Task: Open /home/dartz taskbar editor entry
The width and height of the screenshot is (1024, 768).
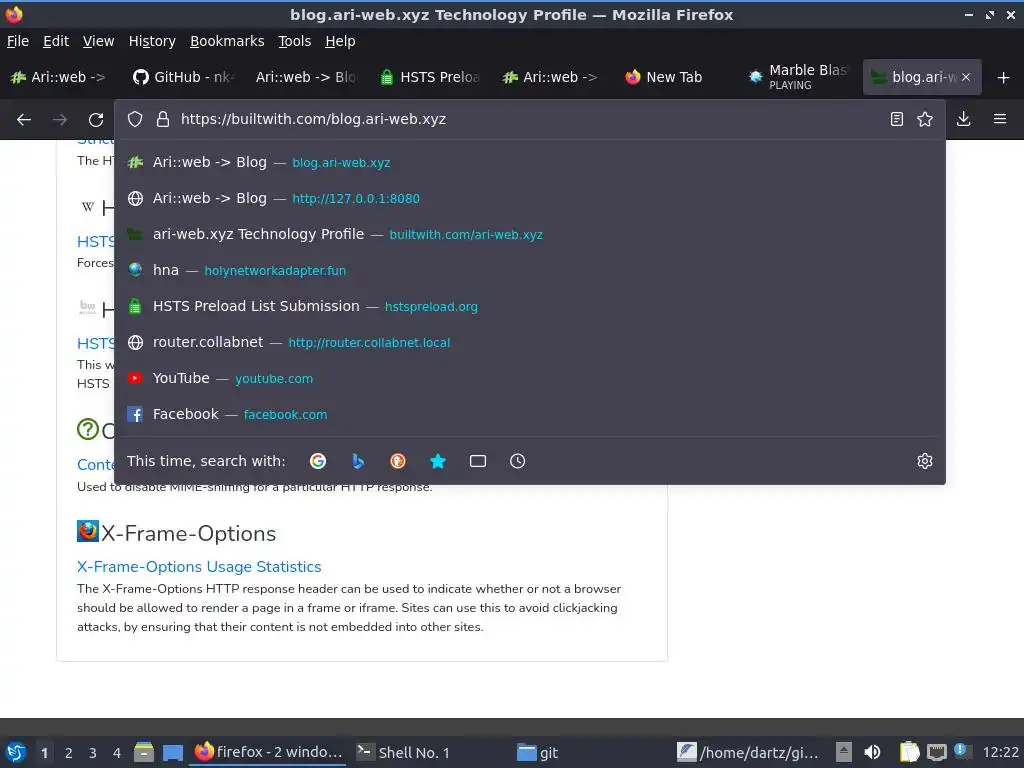Action: pyautogui.click(x=750, y=752)
